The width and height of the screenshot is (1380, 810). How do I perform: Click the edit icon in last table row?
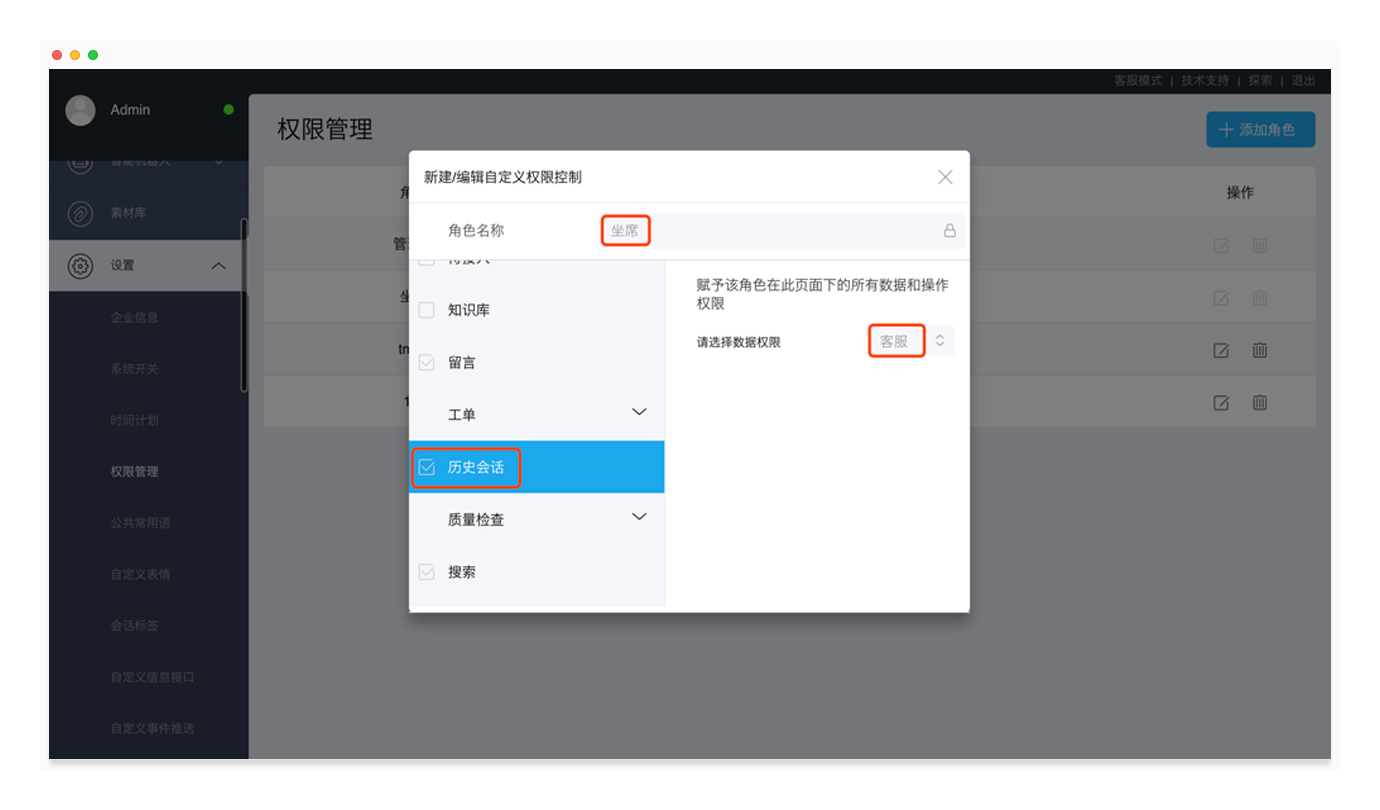(x=1220, y=403)
